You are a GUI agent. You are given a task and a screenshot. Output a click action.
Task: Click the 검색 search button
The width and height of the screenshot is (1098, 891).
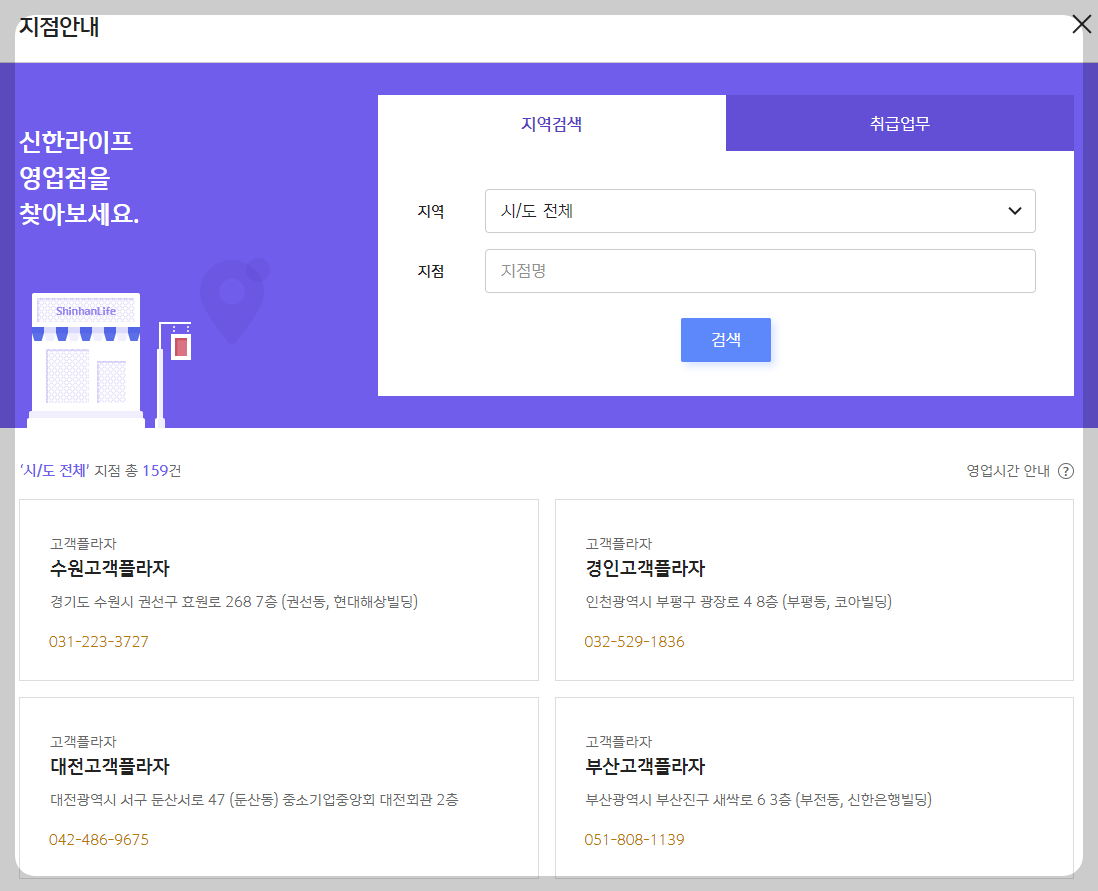pyautogui.click(x=725, y=340)
